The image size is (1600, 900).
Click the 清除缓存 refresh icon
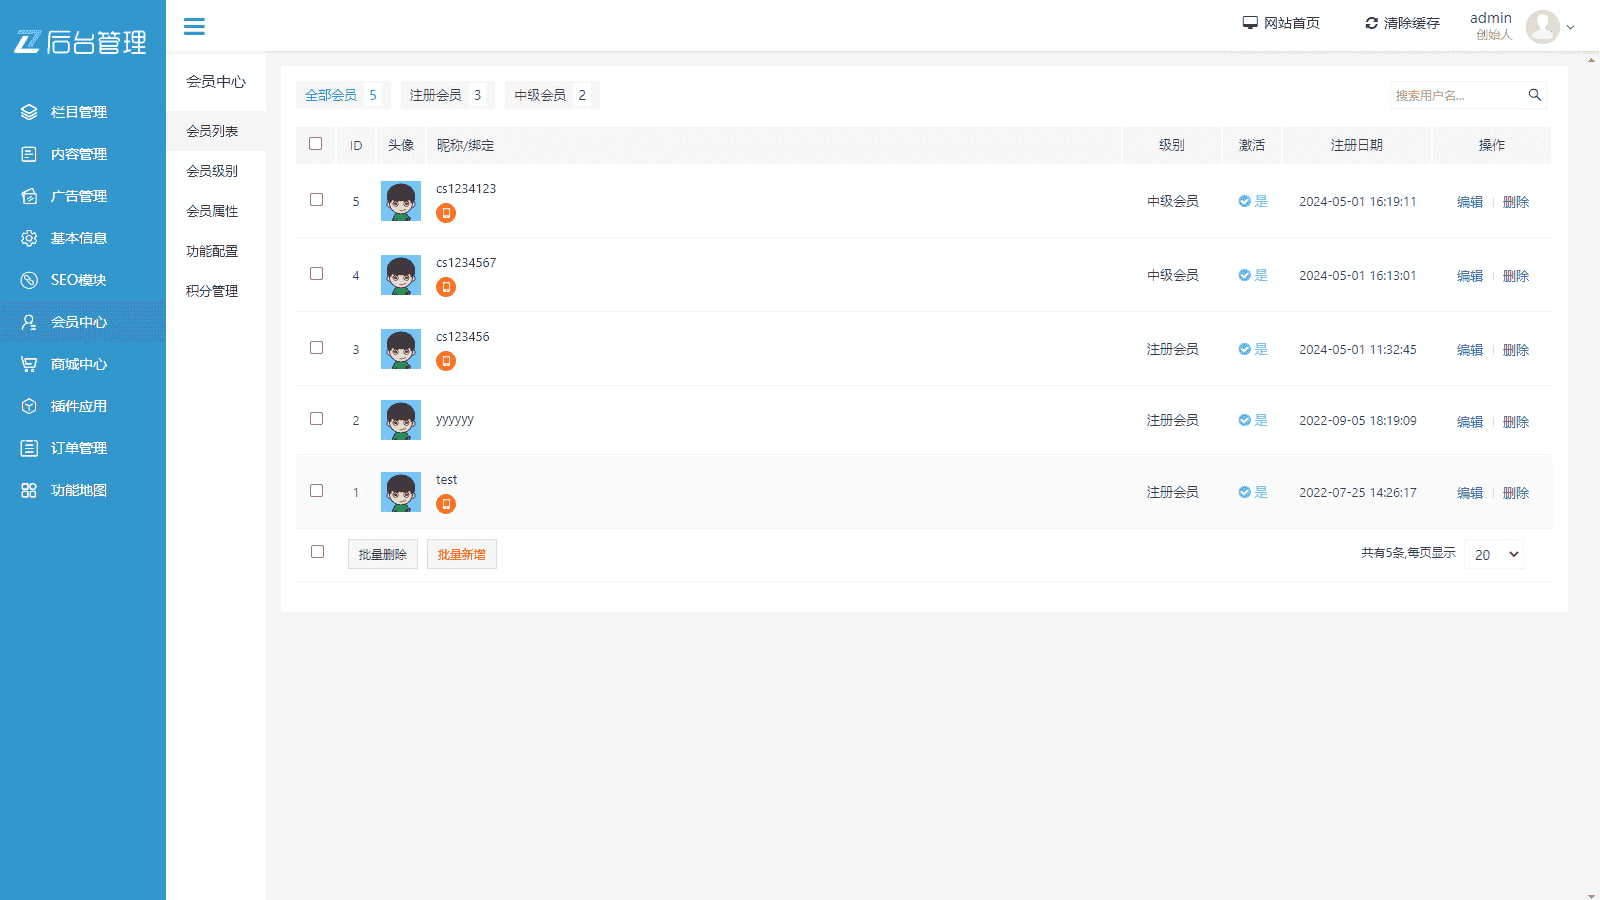(1371, 23)
